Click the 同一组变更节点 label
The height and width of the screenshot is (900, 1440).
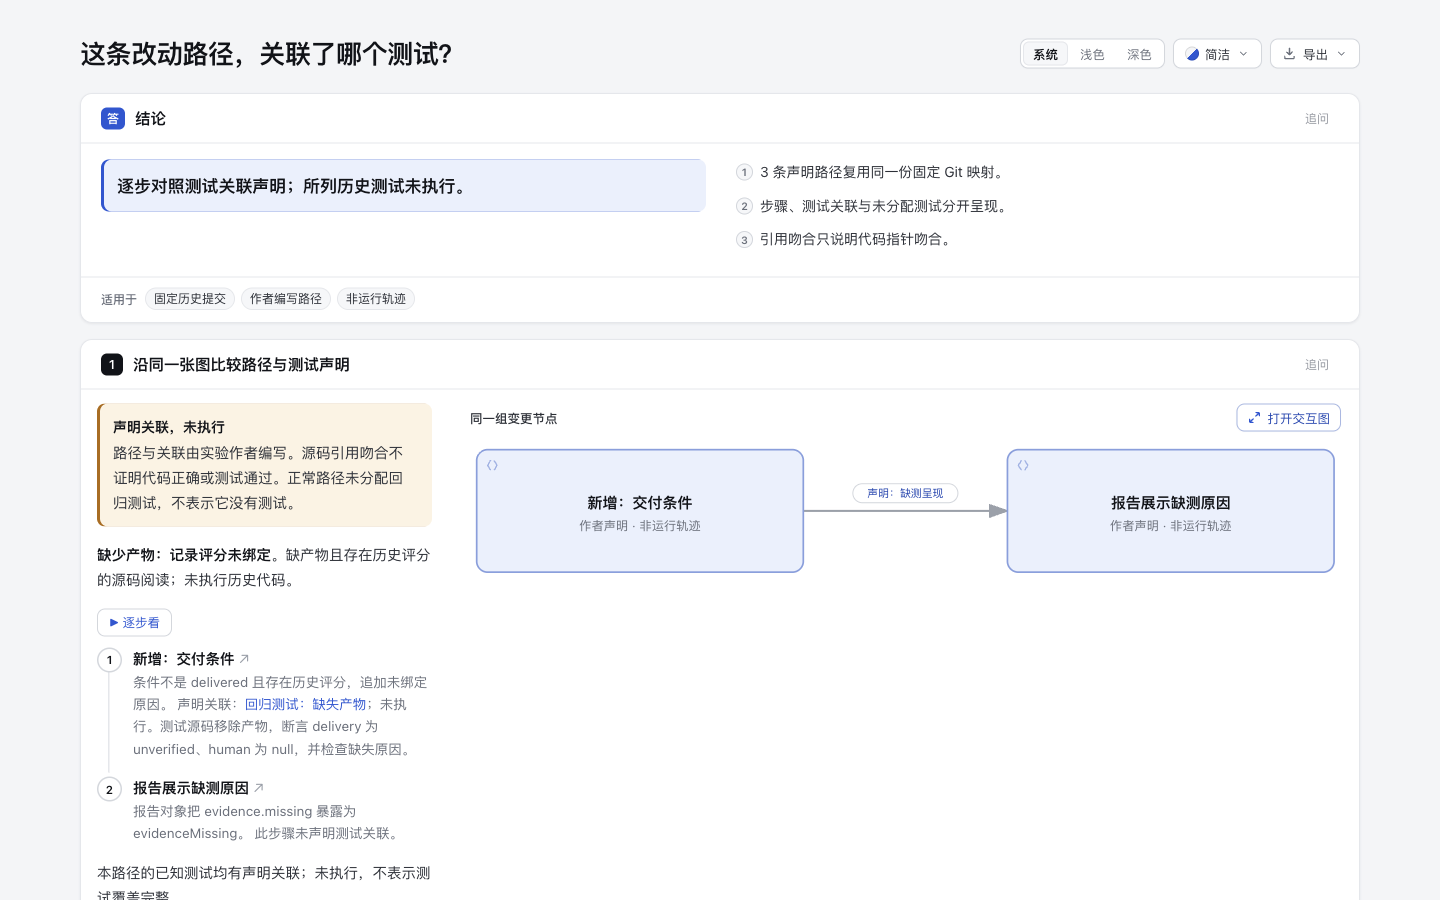(x=514, y=419)
